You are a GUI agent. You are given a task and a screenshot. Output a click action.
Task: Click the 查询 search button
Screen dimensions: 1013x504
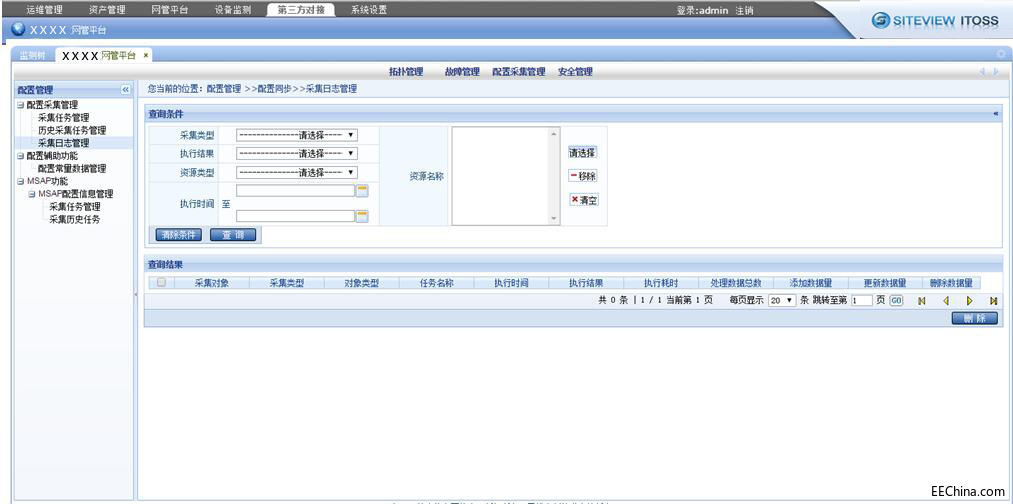point(233,235)
